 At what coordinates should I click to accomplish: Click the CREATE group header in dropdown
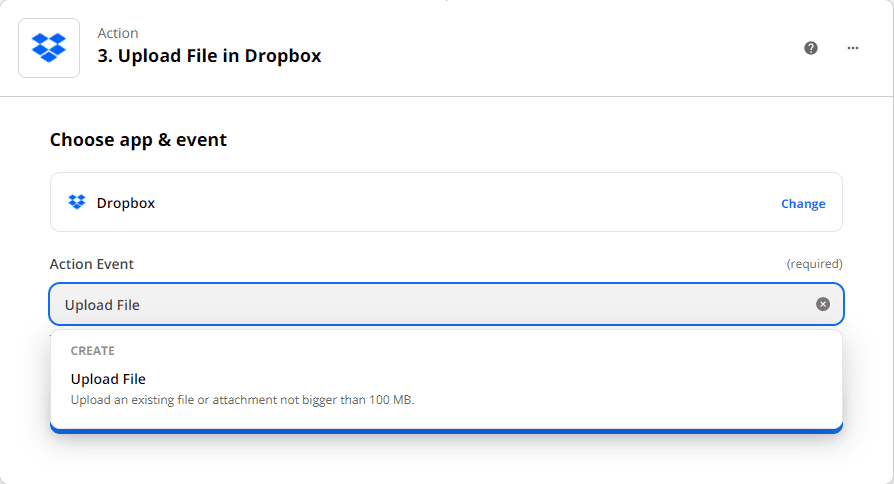point(92,351)
